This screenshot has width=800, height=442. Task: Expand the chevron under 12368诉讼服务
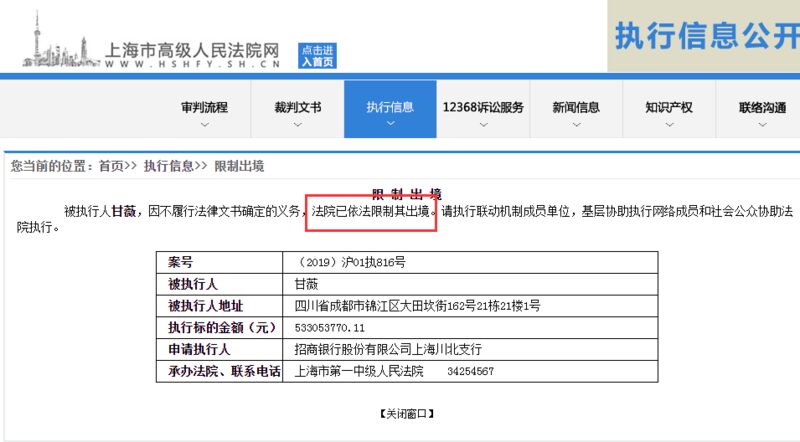[484, 124]
